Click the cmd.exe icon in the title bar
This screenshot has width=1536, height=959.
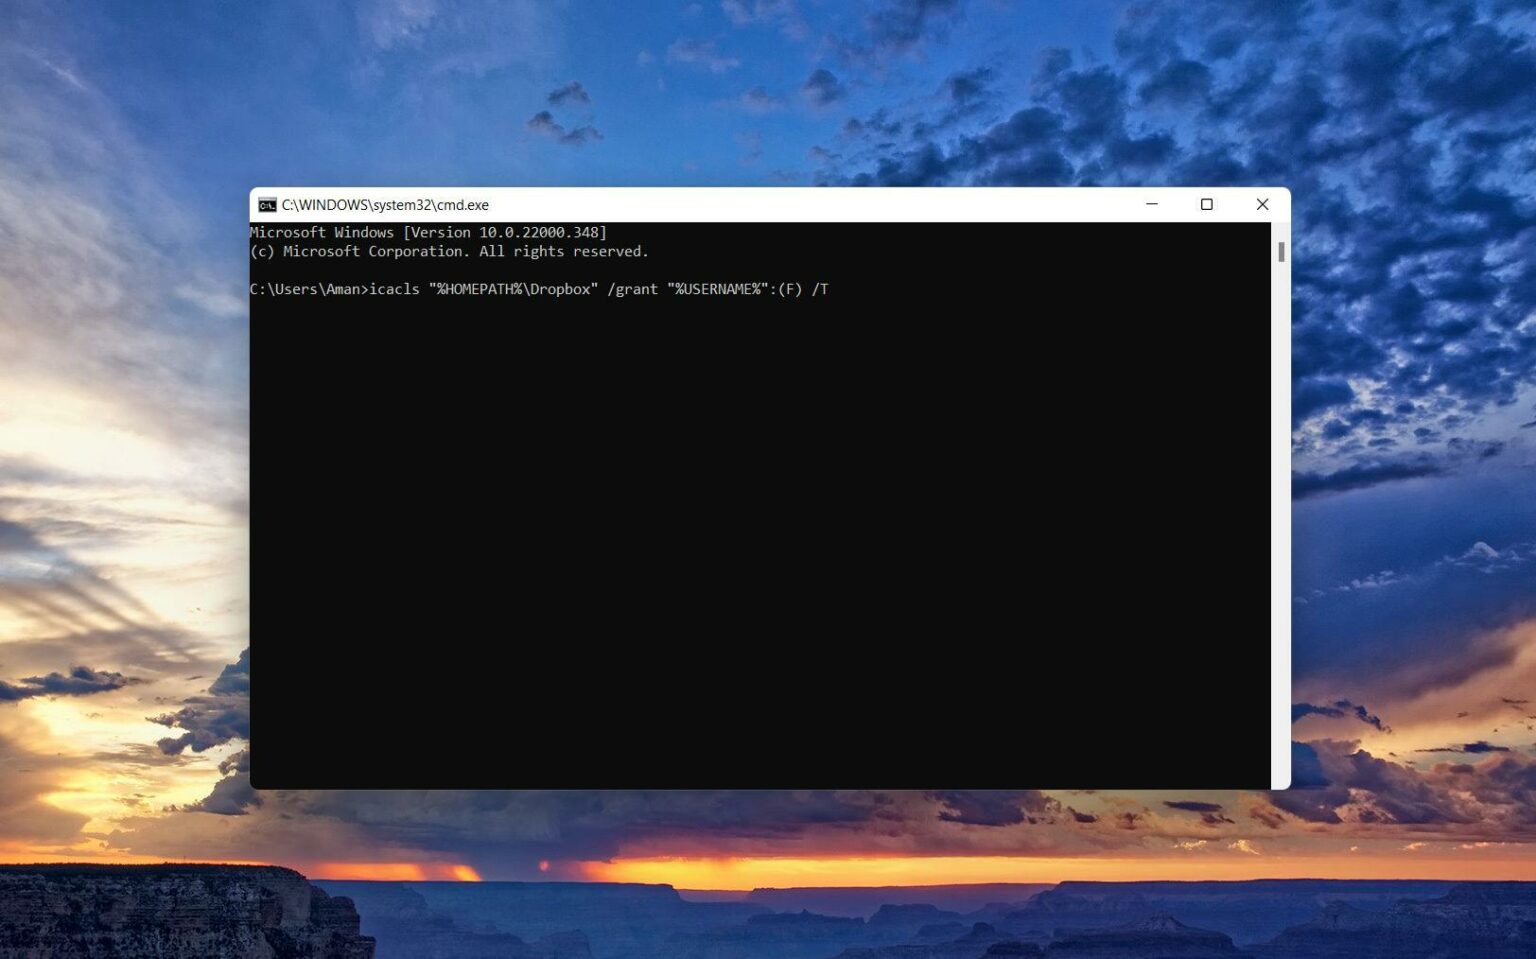click(267, 204)
